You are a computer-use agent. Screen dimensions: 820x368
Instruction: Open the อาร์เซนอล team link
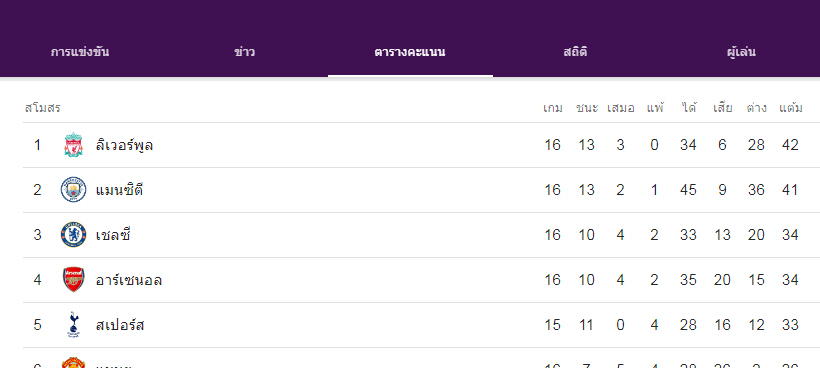(129, 280)
